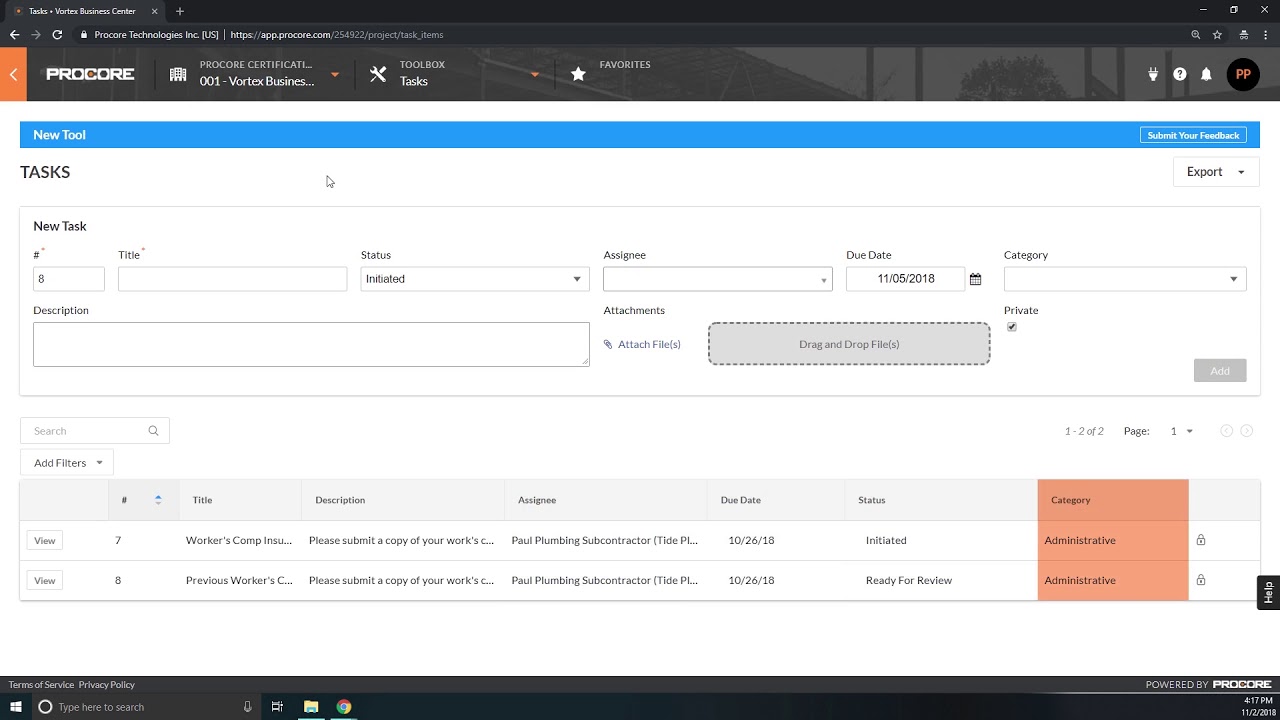Click View for task 7
This screenshot has height=720, width=1280.
[45, 540]
